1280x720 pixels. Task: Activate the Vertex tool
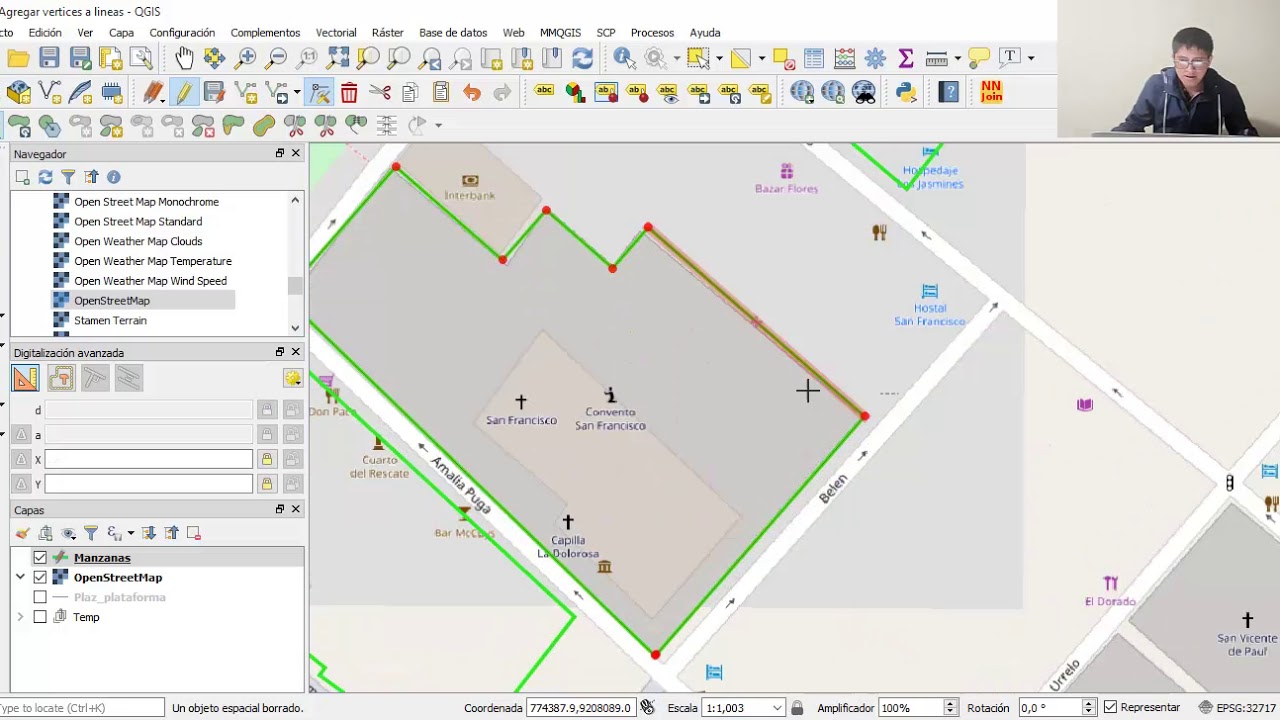point(320,93)
